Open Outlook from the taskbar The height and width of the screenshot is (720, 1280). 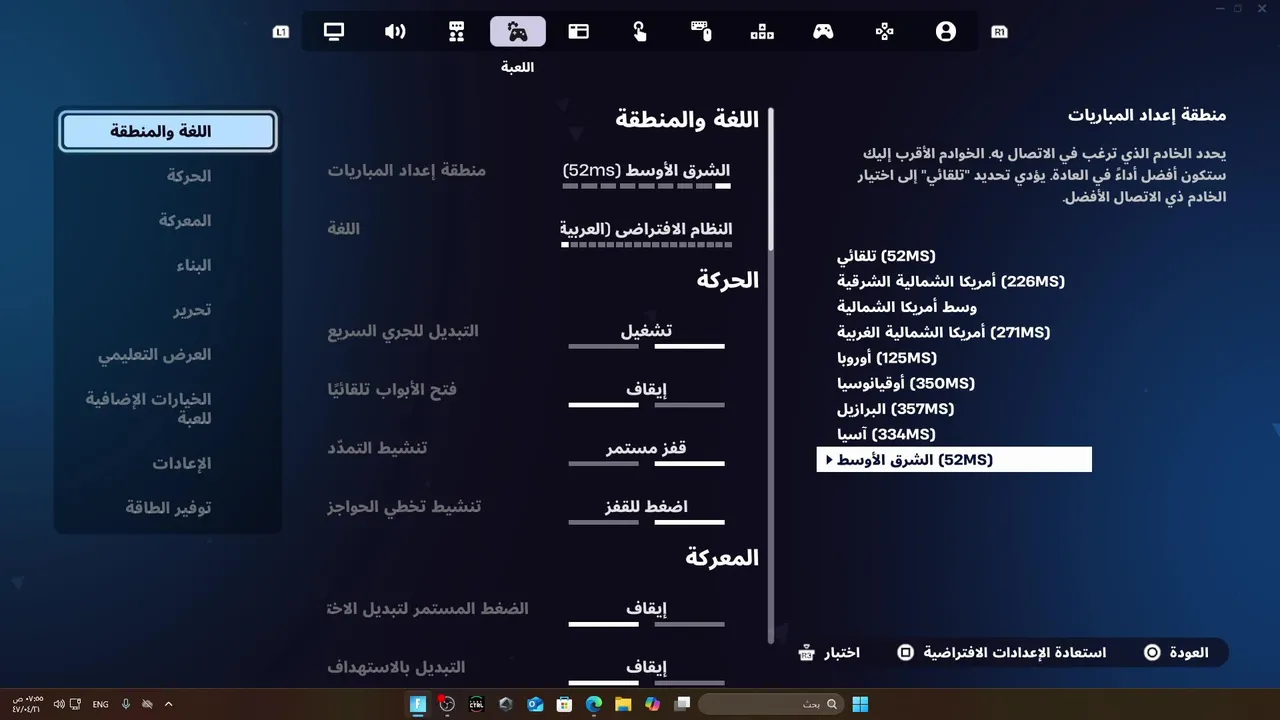(x=535, y=704)
